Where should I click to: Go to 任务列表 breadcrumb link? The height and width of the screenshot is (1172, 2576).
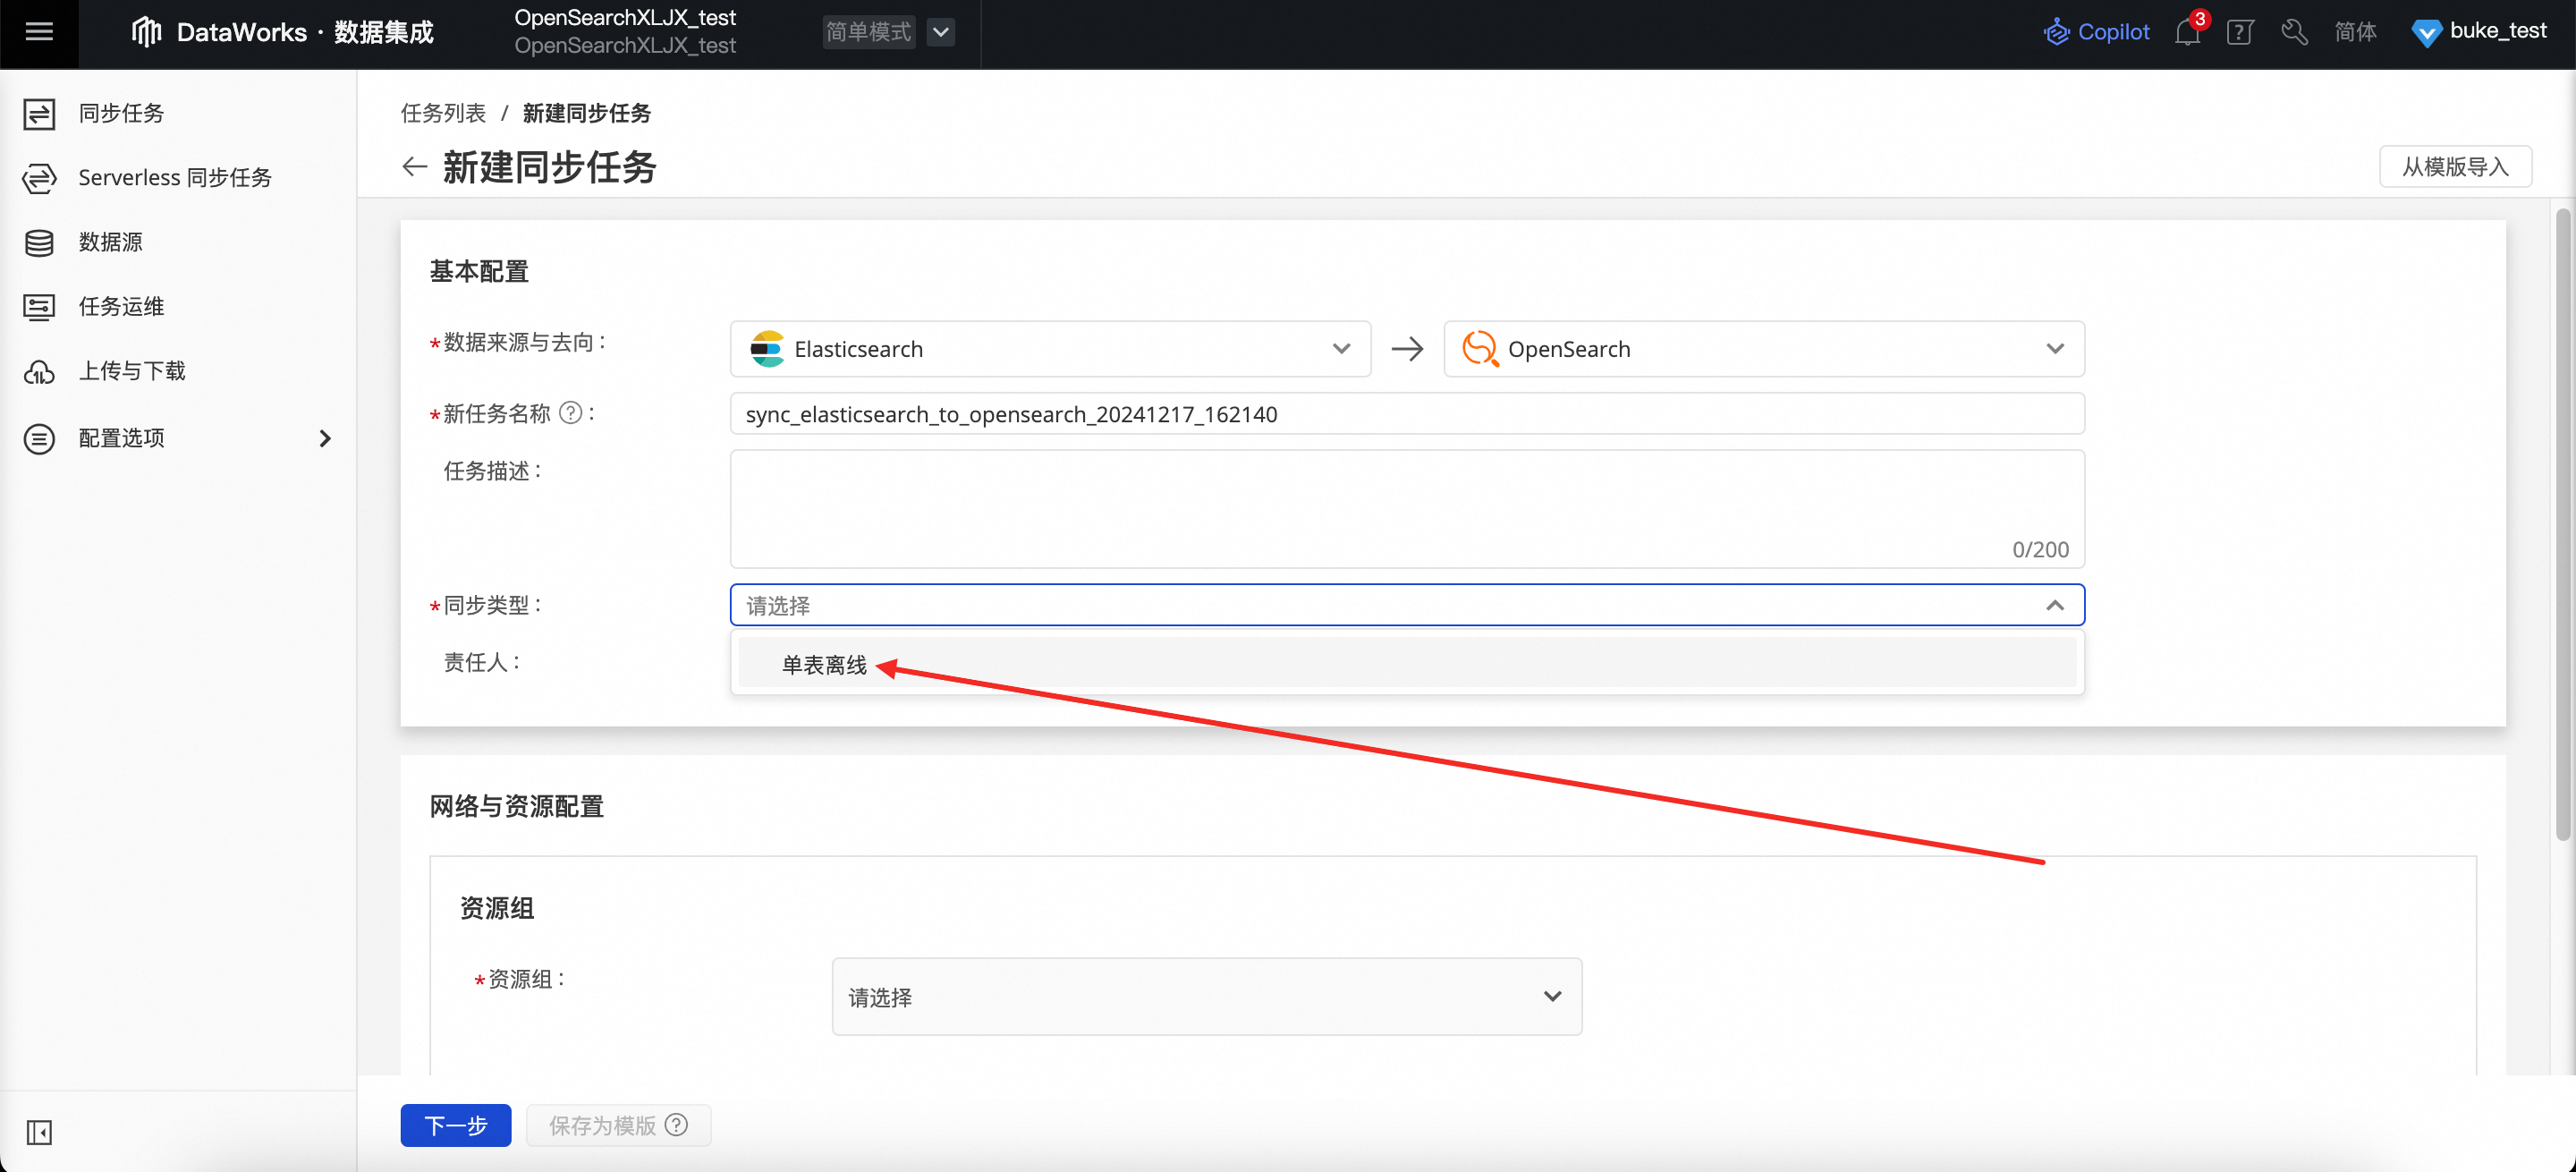(x=443, y=113)
